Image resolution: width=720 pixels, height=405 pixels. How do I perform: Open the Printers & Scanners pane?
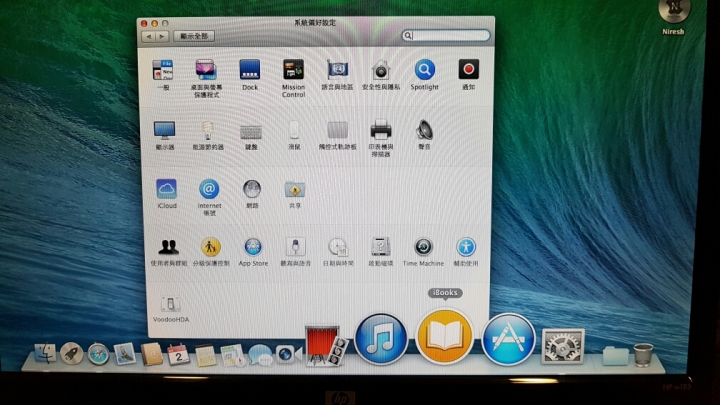[381, 130]
